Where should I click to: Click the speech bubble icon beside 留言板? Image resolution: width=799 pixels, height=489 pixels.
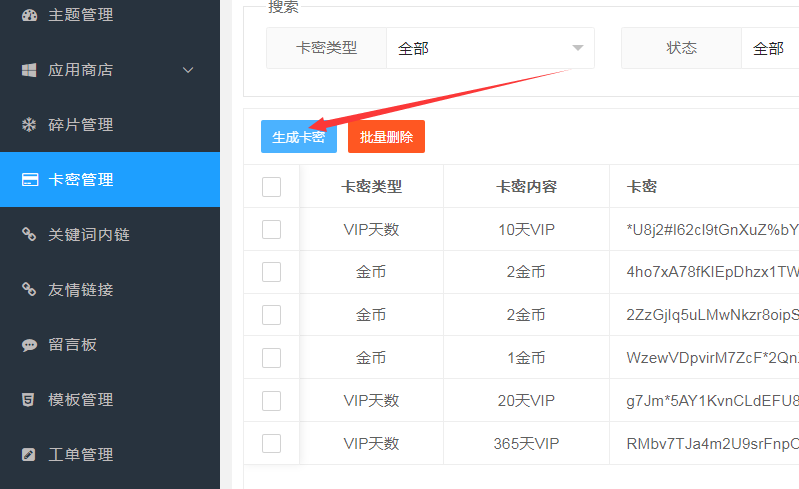pos(29,345)
